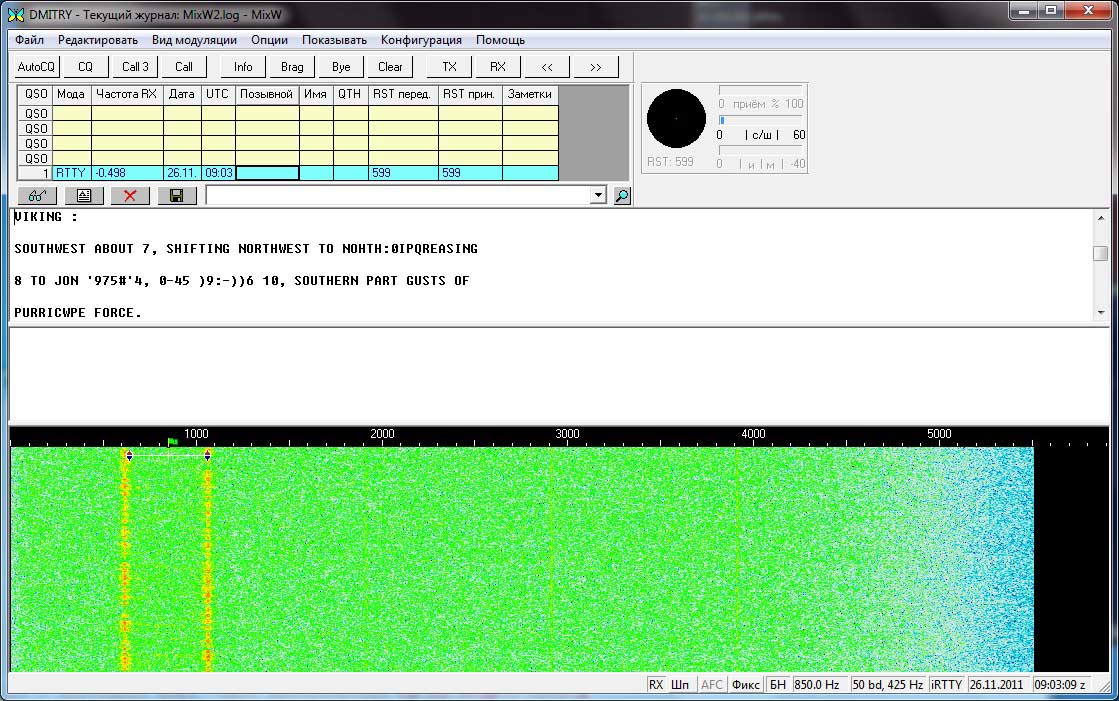Click the Call 3 macro button
Viewport: 1119px width, 701px height.
tap(135, 67)
